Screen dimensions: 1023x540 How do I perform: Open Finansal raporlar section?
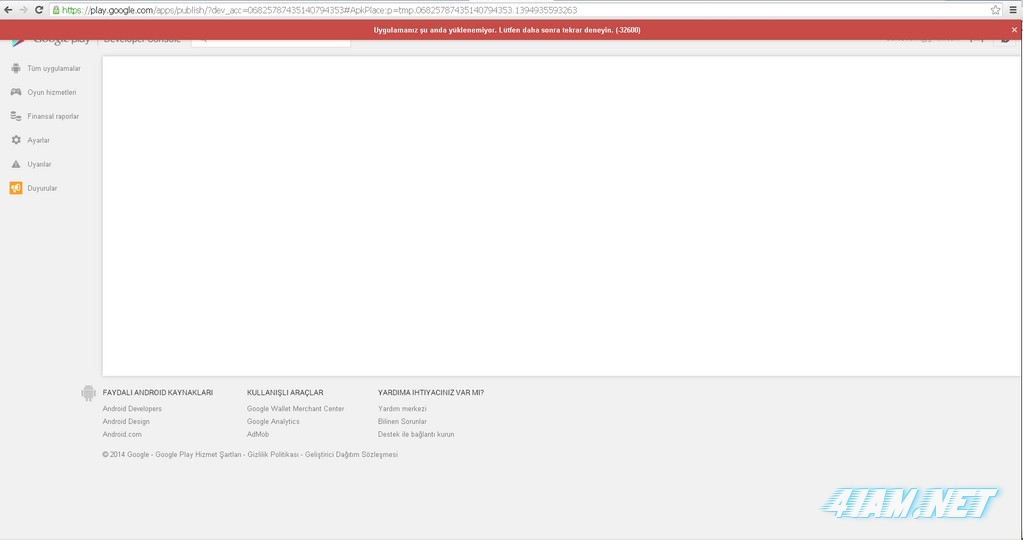coord(53,116)
